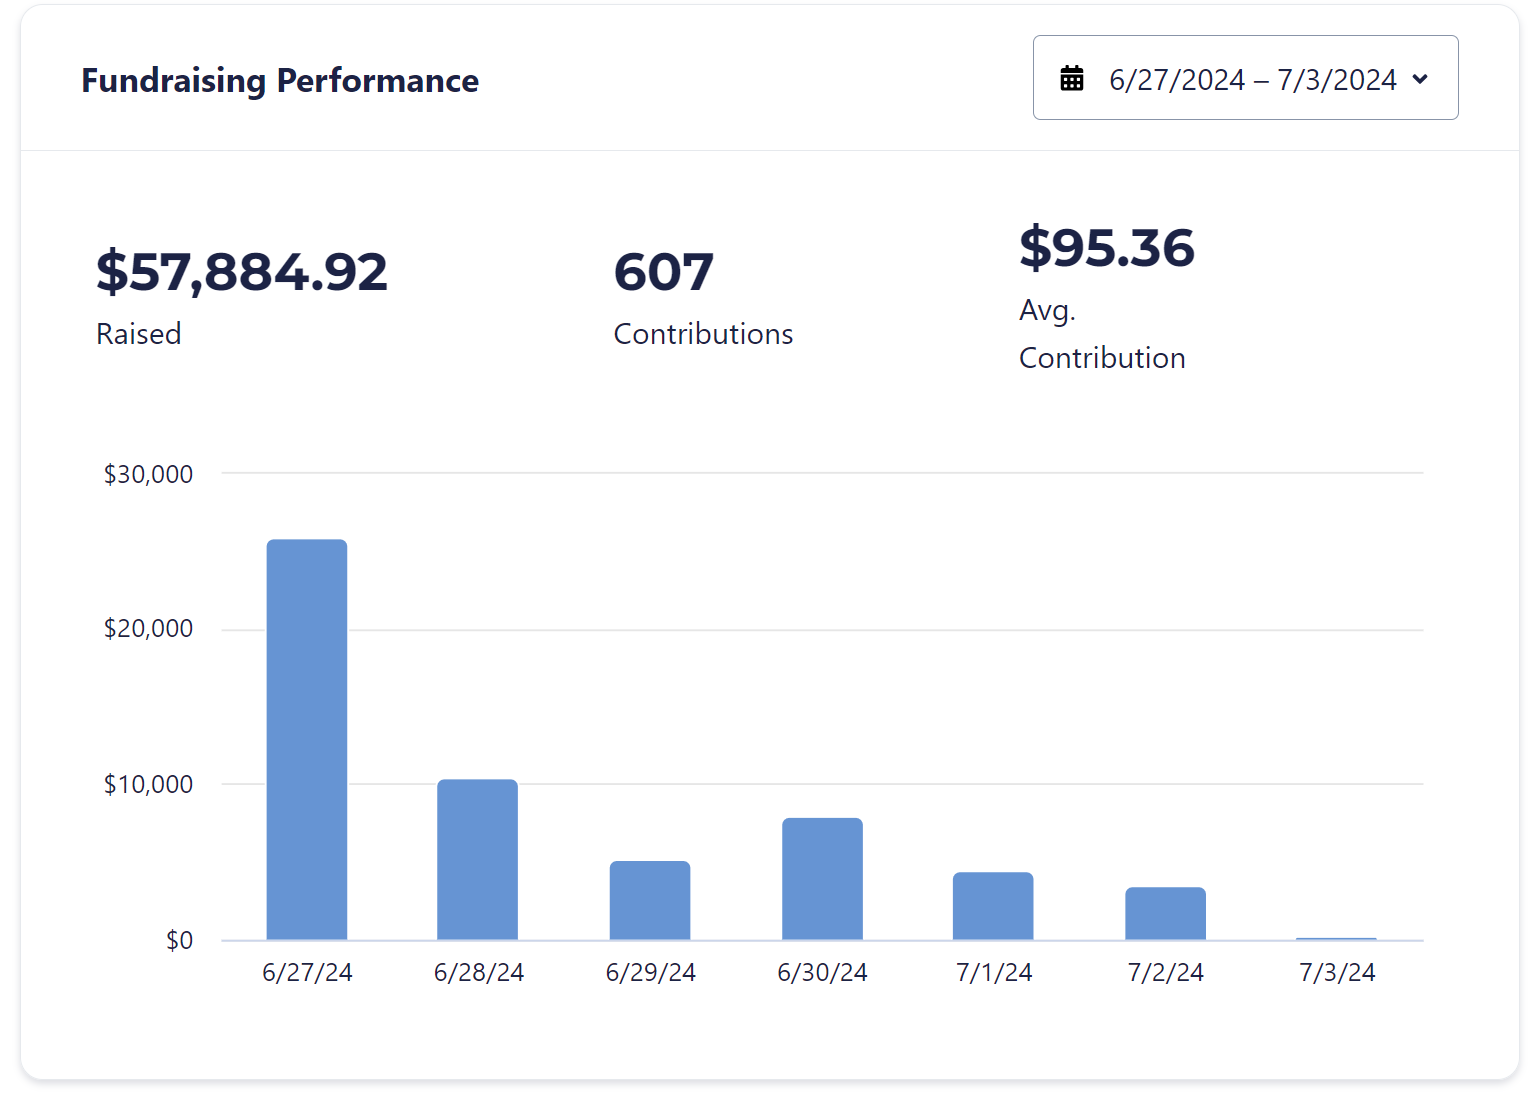Select the 7/2/24 bar in chart

click(x=1165, y=913)
